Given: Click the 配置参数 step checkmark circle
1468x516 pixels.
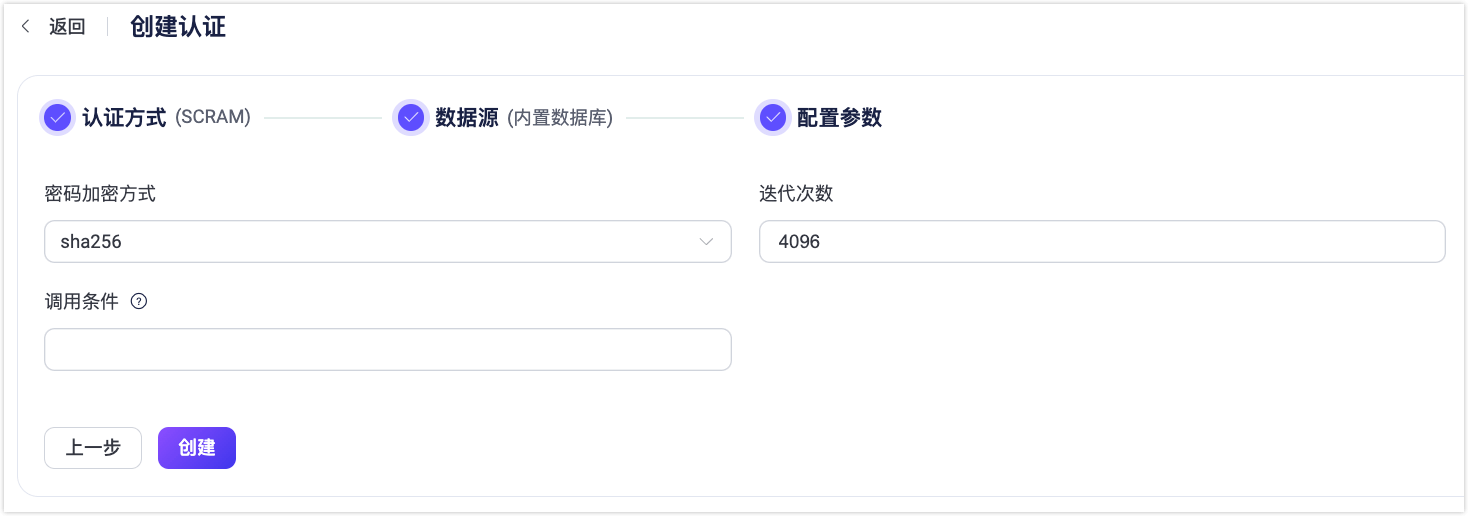Looking at the screenshot, I should pyautogui.click(x=772, y=118).
